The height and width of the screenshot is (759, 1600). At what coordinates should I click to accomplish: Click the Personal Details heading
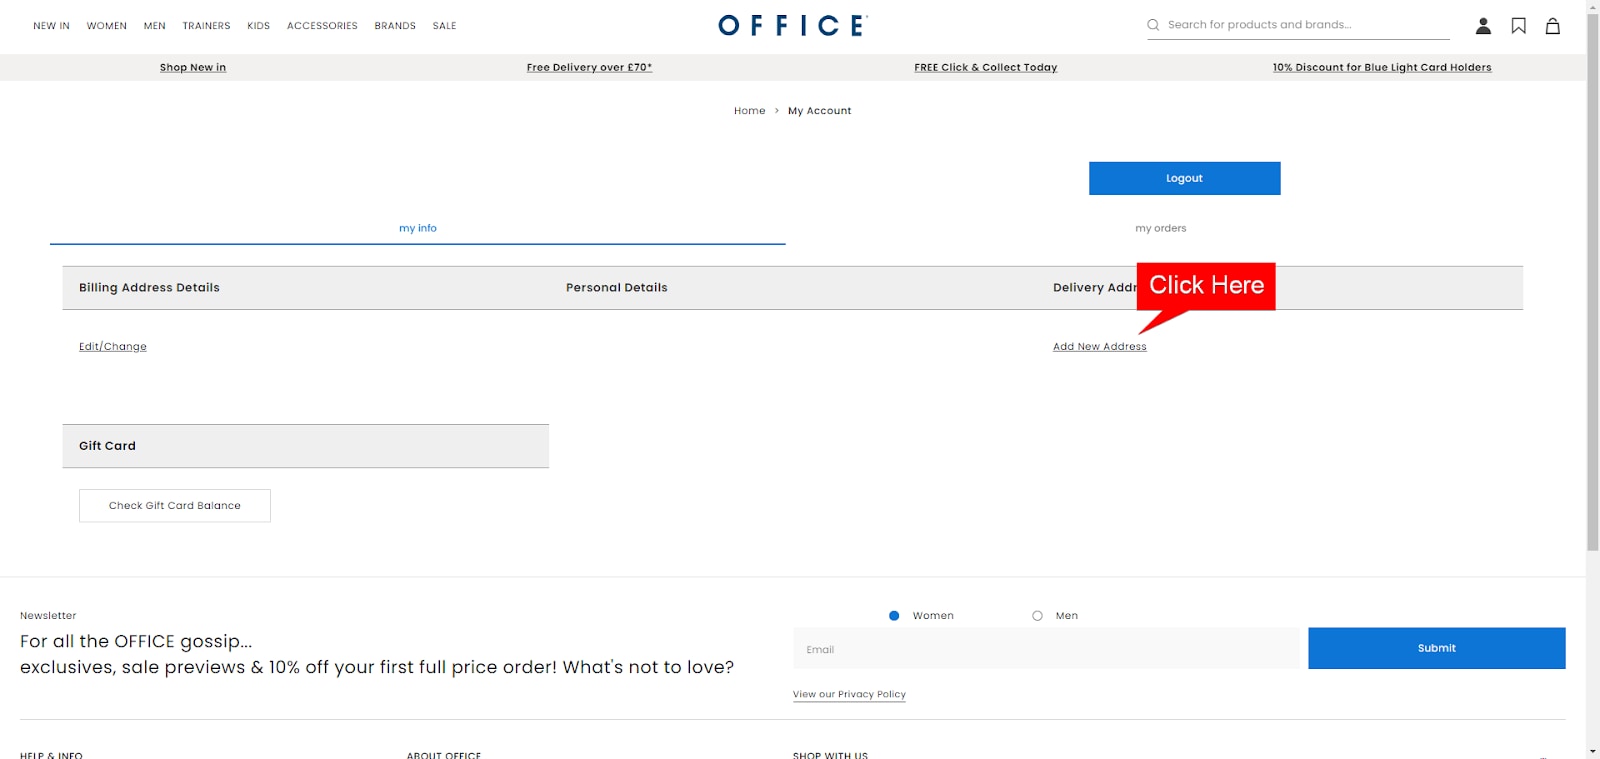tap(617, 288)
